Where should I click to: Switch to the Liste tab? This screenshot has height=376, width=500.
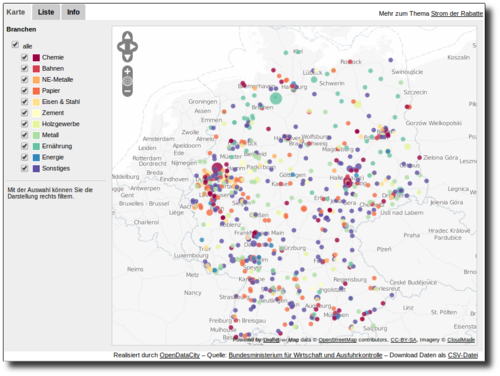(x=46, y=12)
